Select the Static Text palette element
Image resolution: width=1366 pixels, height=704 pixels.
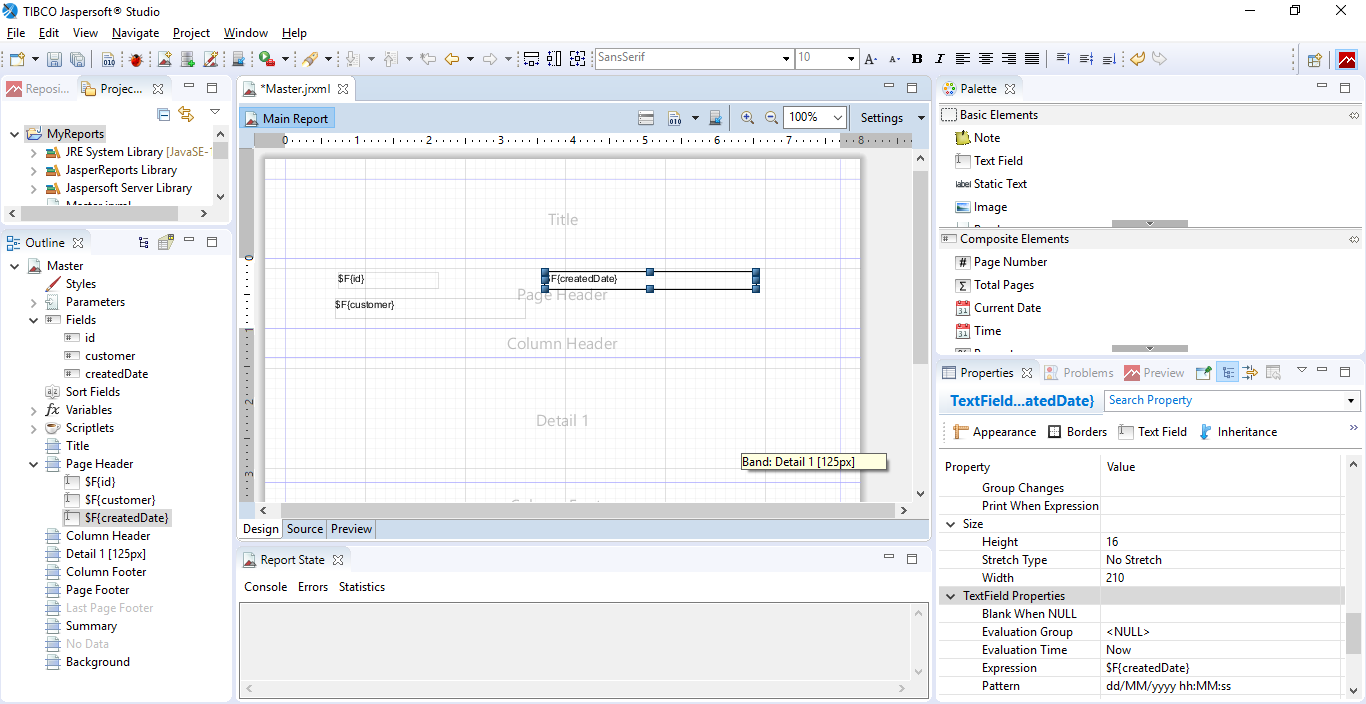999,184
